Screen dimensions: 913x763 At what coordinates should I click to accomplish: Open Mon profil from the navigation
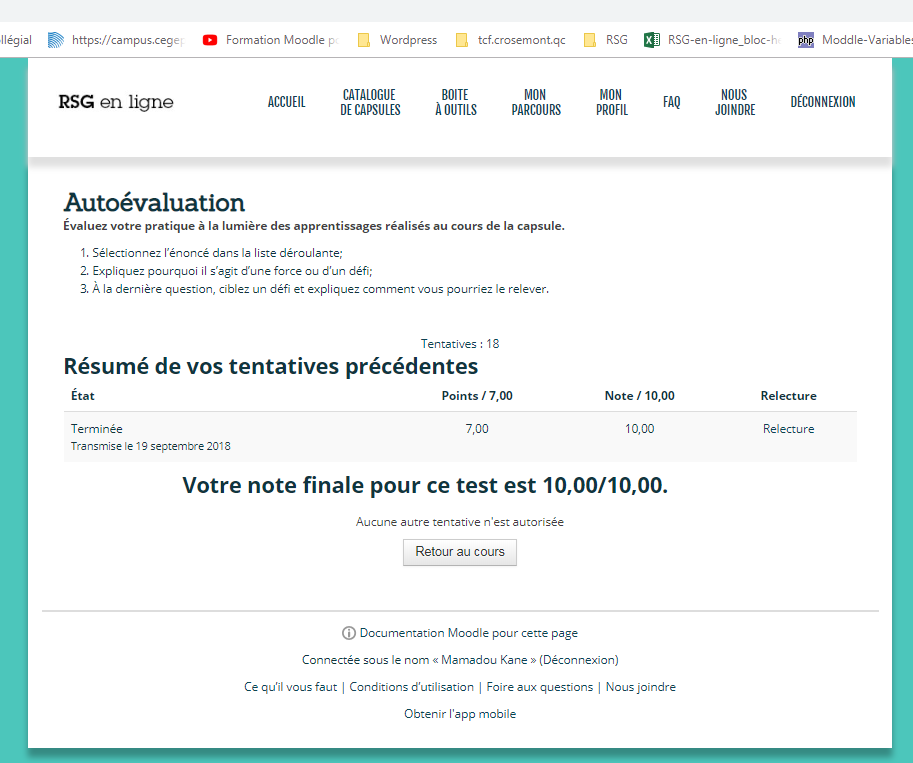[x=611, y=102]
